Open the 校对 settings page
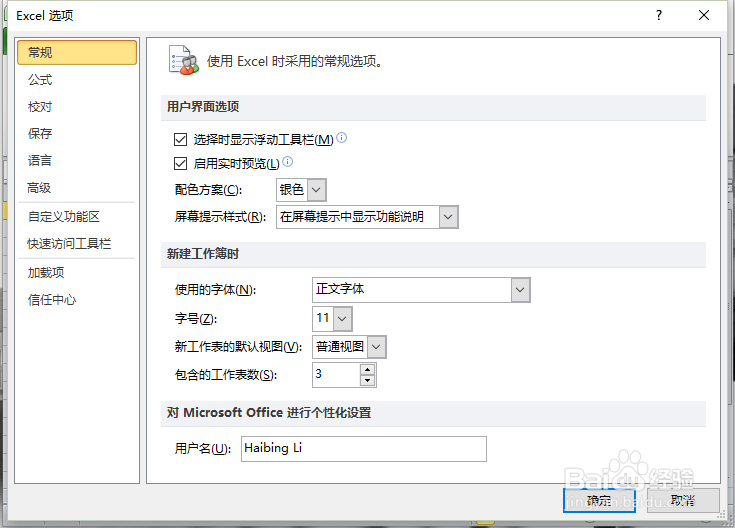Image resolution: width=735 pixels, height=528 pixels. pos(40,107)
